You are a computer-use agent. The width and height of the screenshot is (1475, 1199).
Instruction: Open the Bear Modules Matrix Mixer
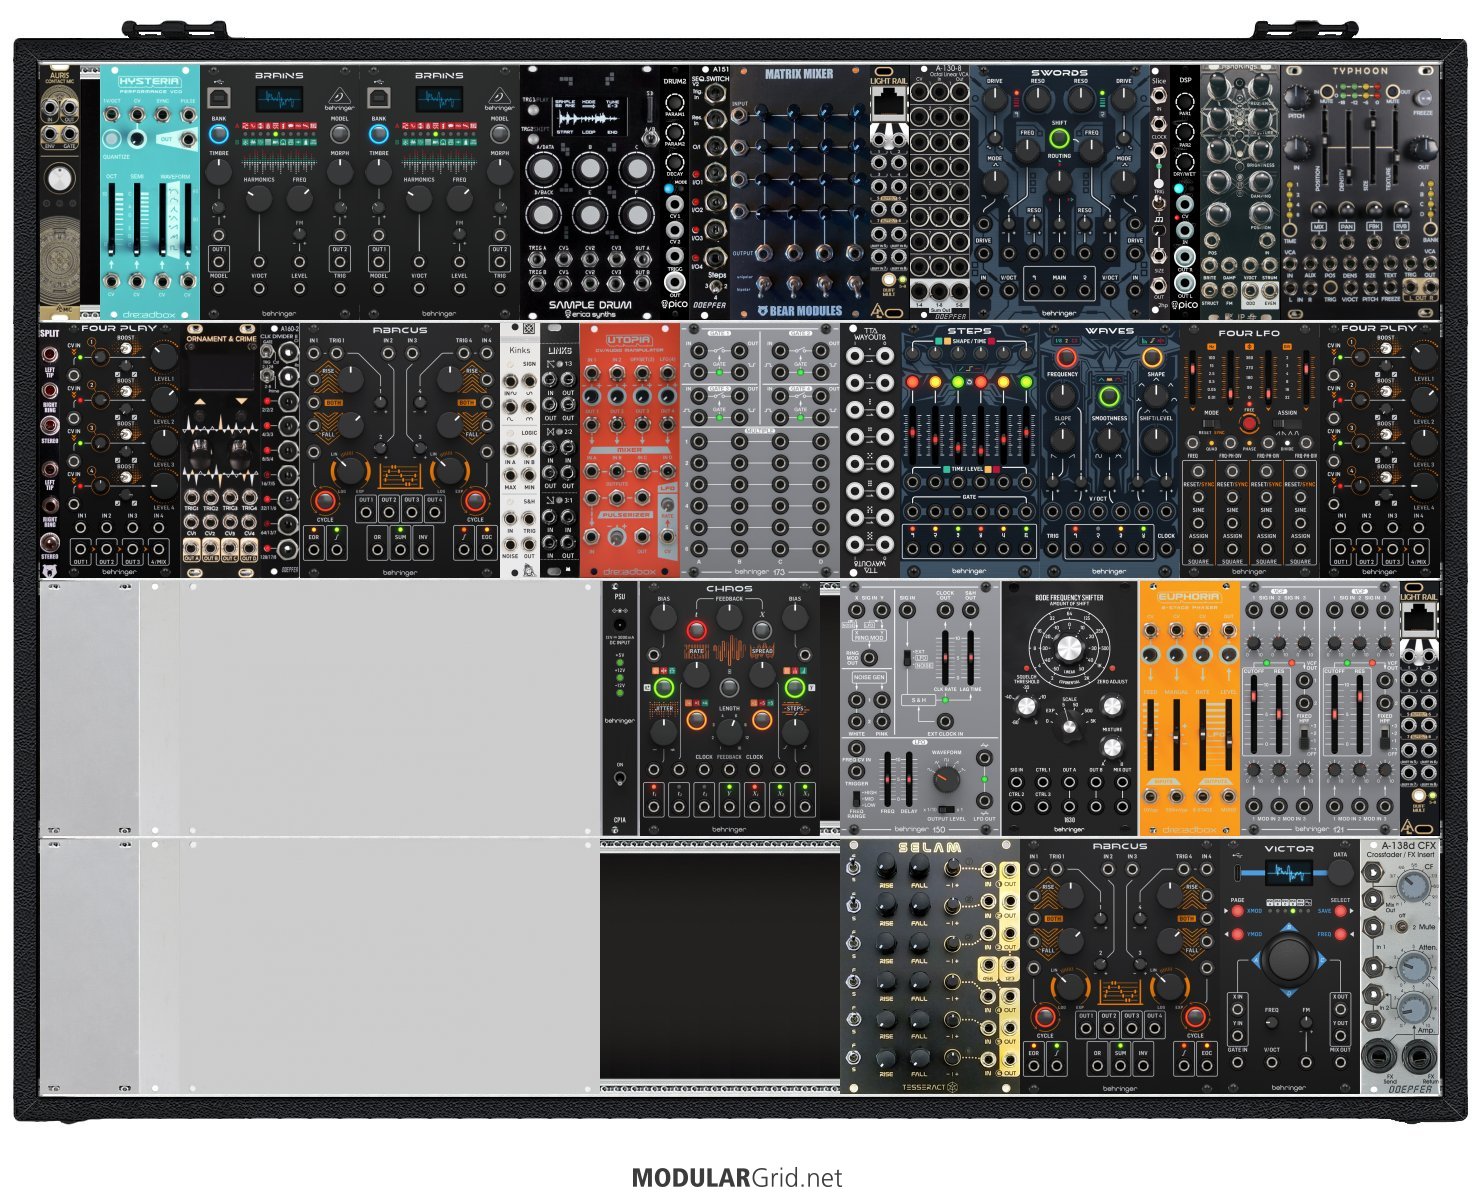click(x=799, y=193)
